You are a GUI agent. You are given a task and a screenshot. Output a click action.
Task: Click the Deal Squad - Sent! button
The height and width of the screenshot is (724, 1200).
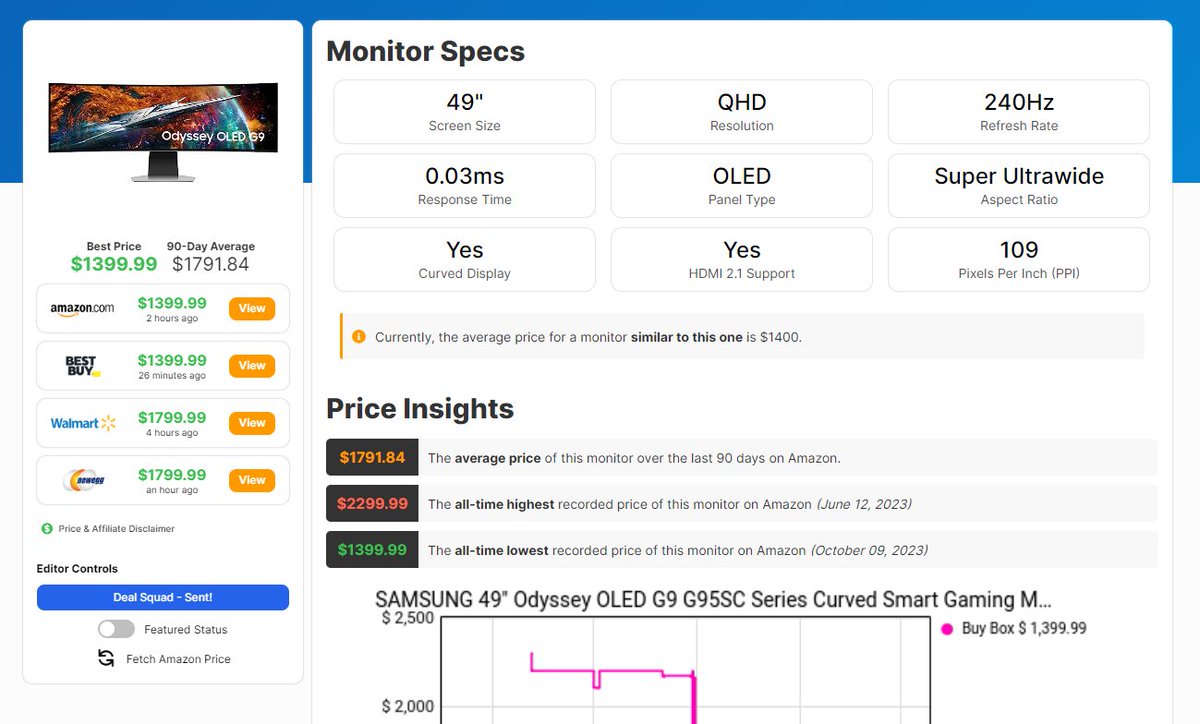[163, 597]
